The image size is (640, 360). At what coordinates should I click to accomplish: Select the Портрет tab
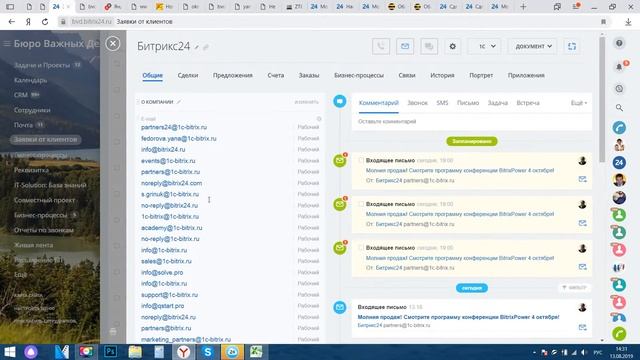pyautogui.click(x=481, y=76)
